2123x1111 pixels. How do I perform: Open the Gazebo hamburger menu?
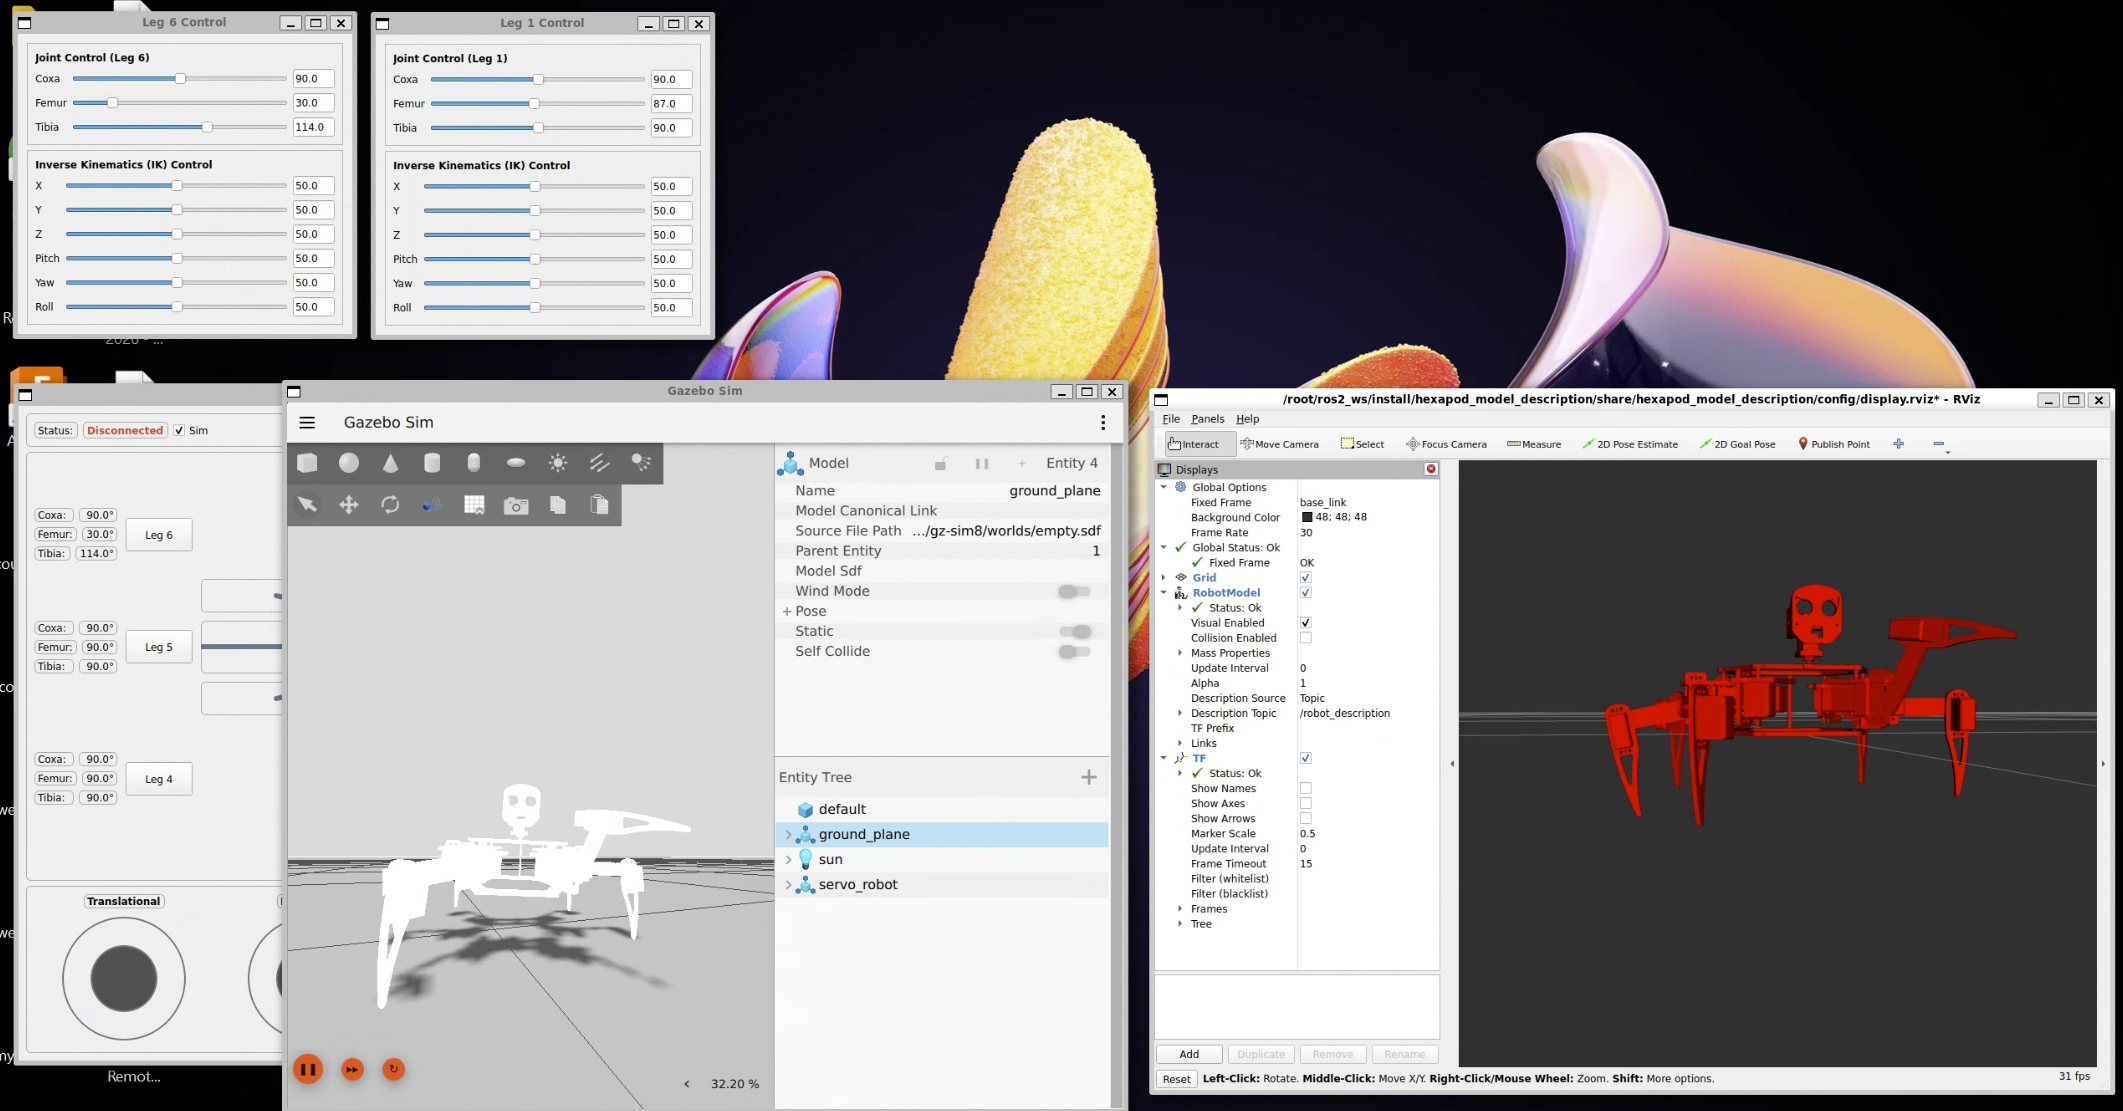(307, 423)
